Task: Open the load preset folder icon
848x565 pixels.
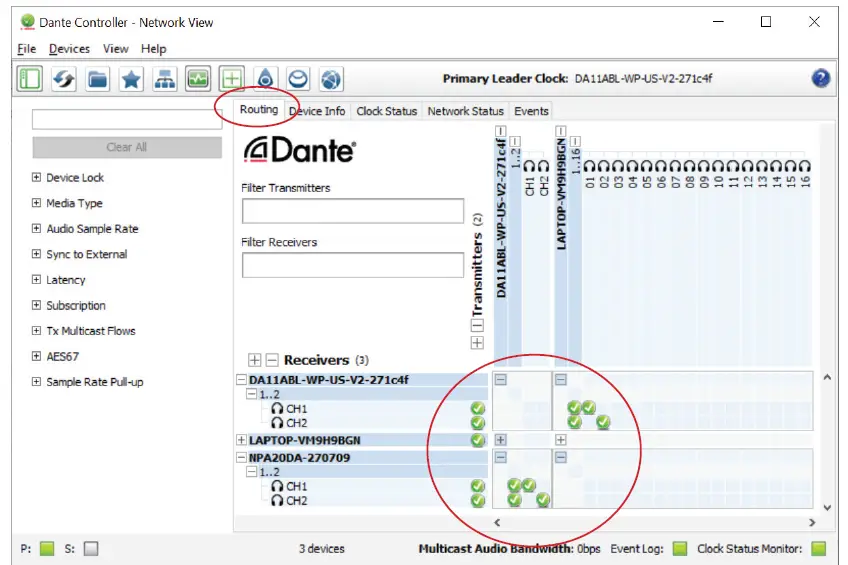Action: [97, 79]
